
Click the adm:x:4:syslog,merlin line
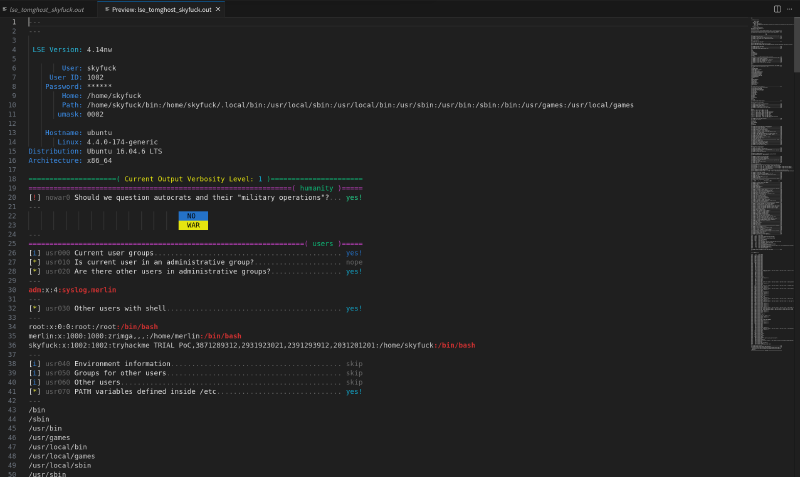[x=72, y=290]
